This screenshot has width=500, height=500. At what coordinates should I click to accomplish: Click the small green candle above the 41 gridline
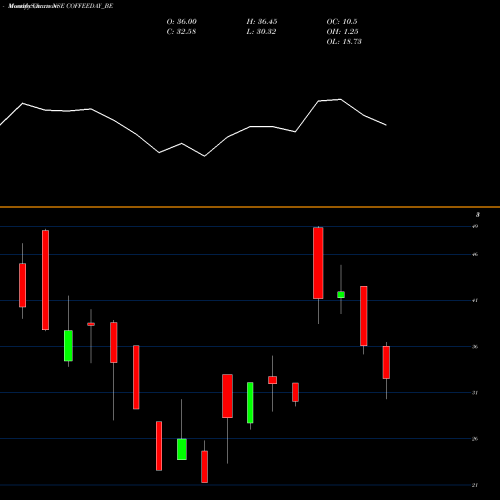click(x=341, y=295)
